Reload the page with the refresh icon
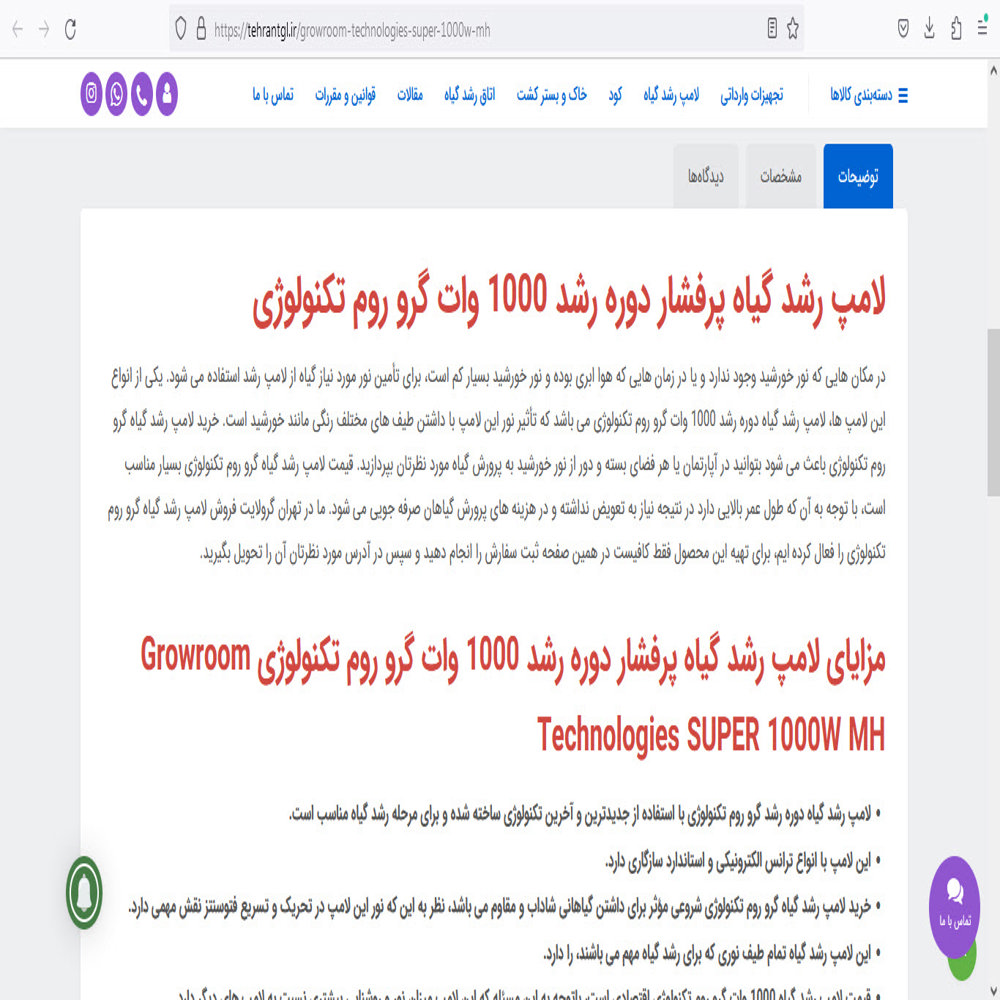1000x1000 pixels. tap(70, 29)
